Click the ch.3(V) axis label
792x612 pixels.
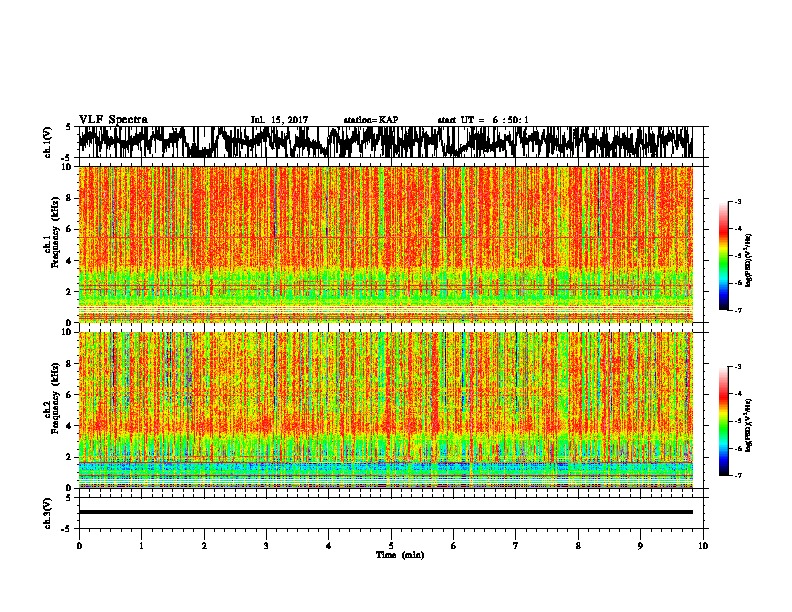(47, 513)
